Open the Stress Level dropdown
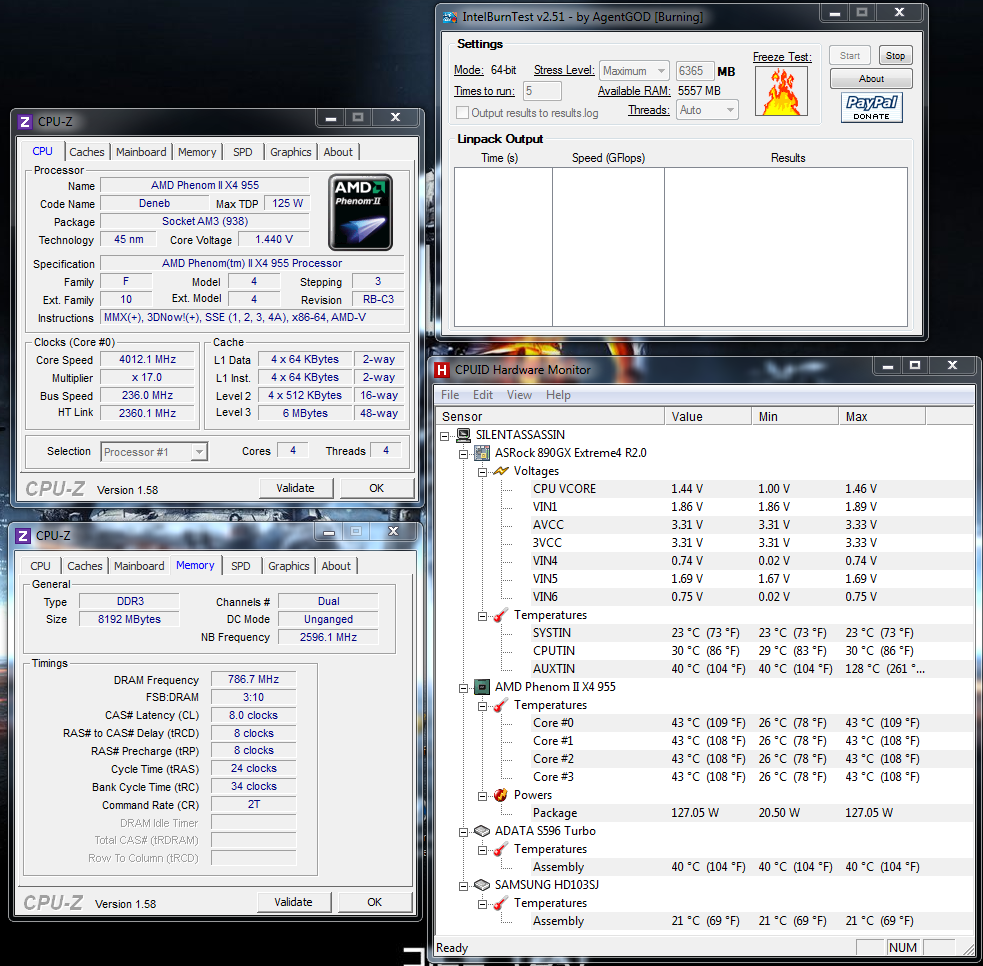This screenshot has height=966, width=983. tap(634, 71)
